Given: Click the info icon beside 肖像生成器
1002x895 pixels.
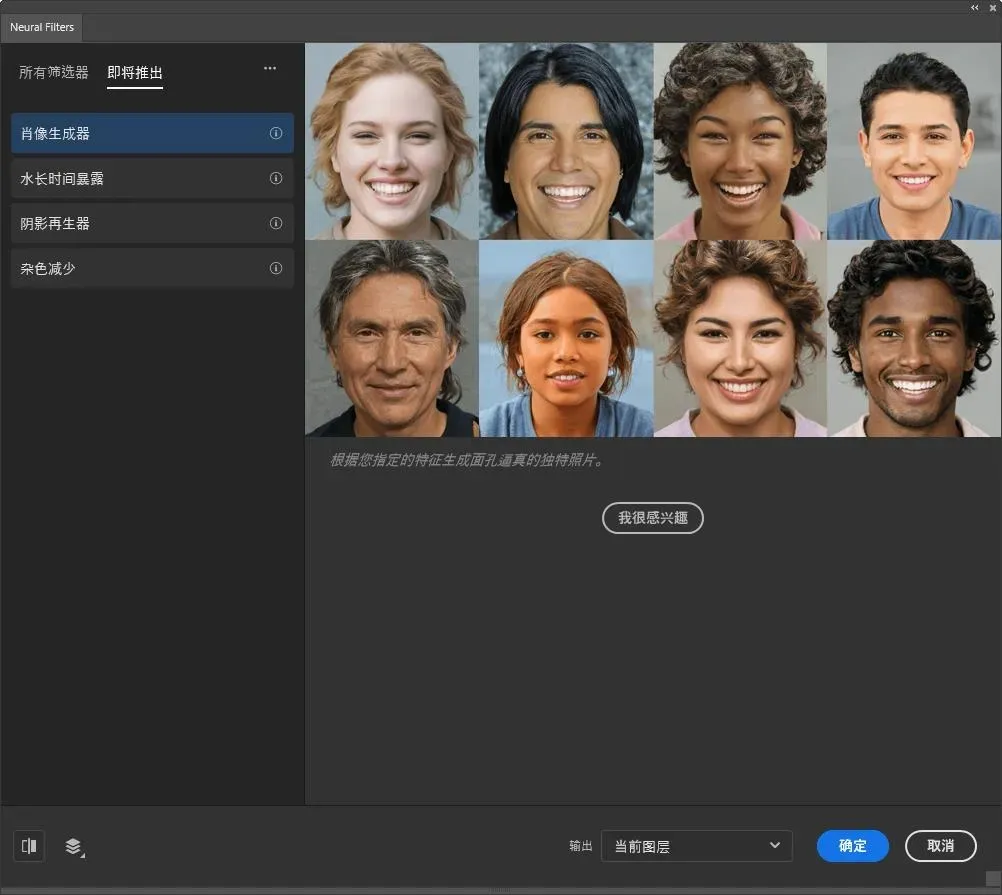Looking at the screenshot, I should [x=276, y=133].
